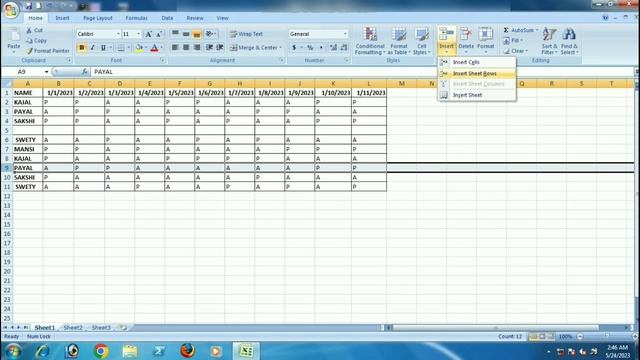
Task: Toggle Top Align
Action: 175,34
